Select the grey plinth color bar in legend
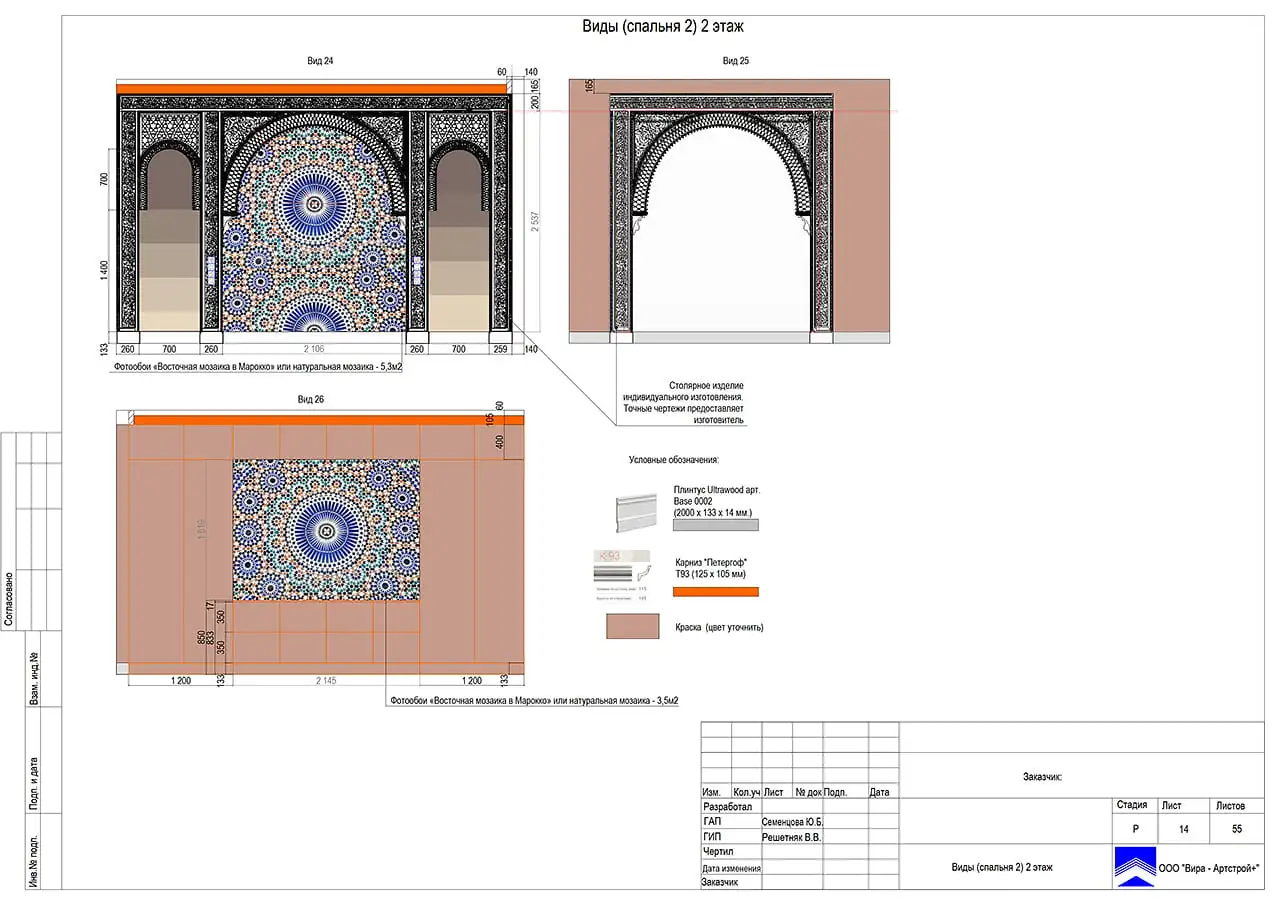This screenshot has height=905, width=1280. point(715,524)
